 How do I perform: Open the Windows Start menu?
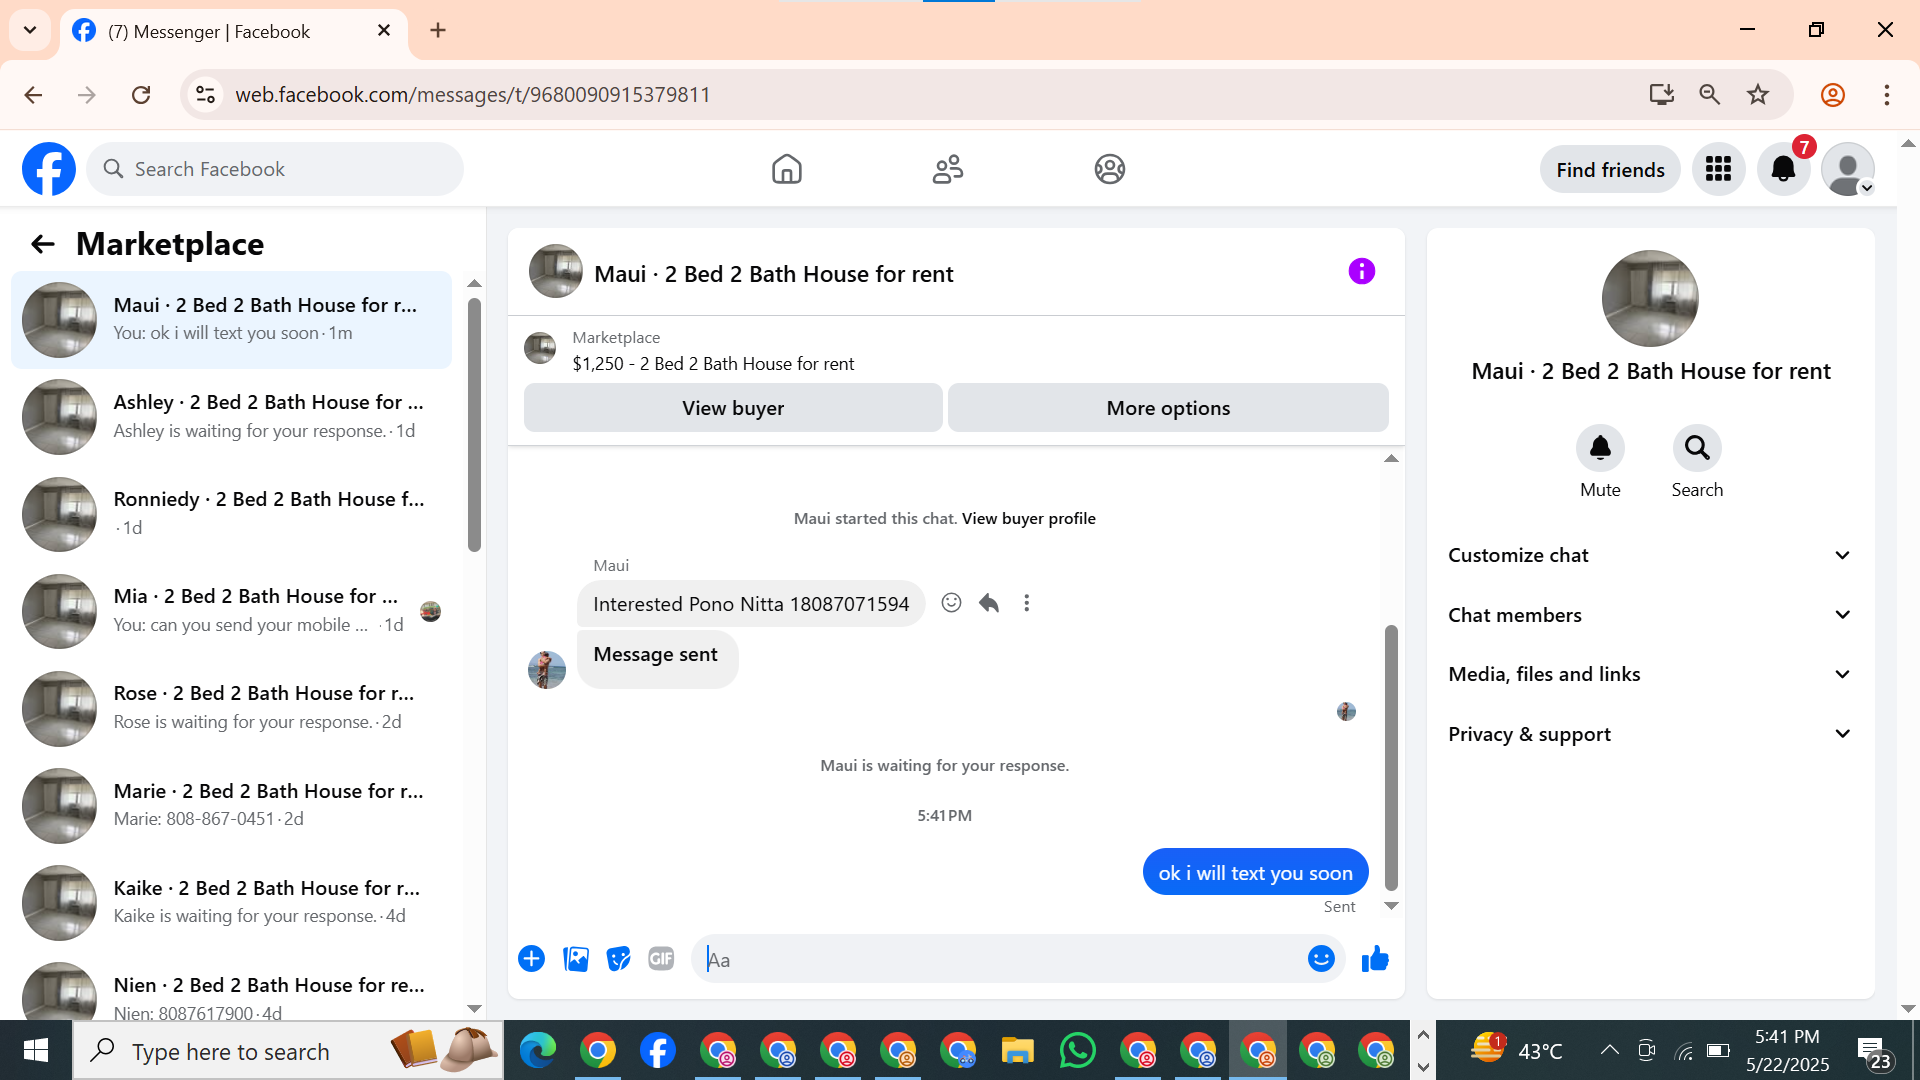36,1051
